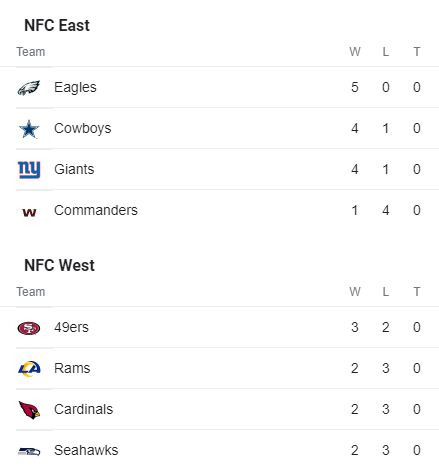439x475 pixels.
Task: Click the NFC West division heading
Action: 60,266
